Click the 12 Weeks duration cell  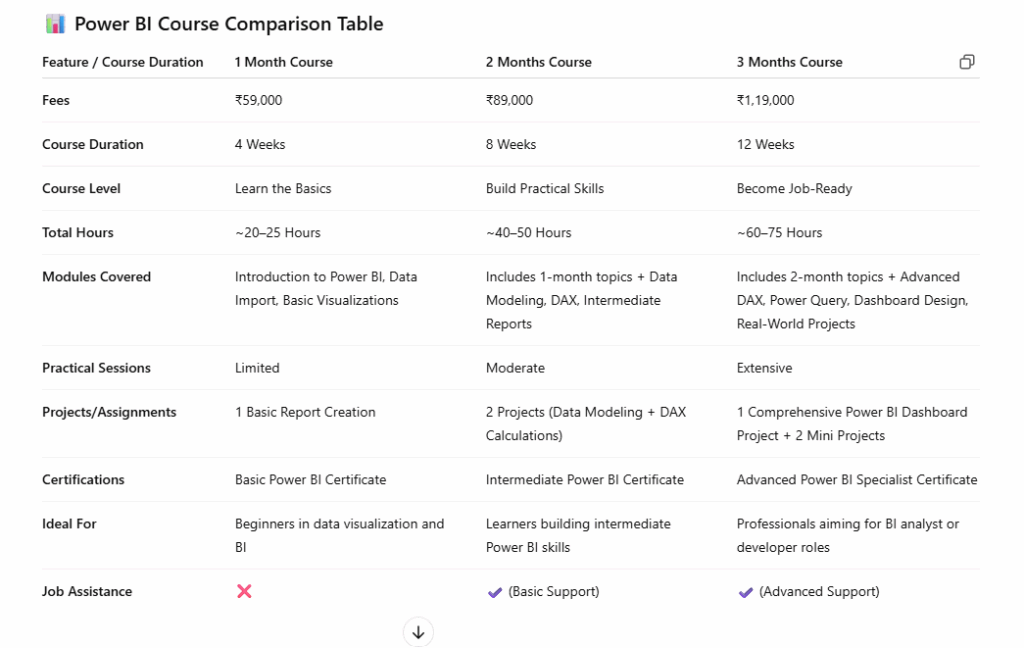tap(766, 144)
